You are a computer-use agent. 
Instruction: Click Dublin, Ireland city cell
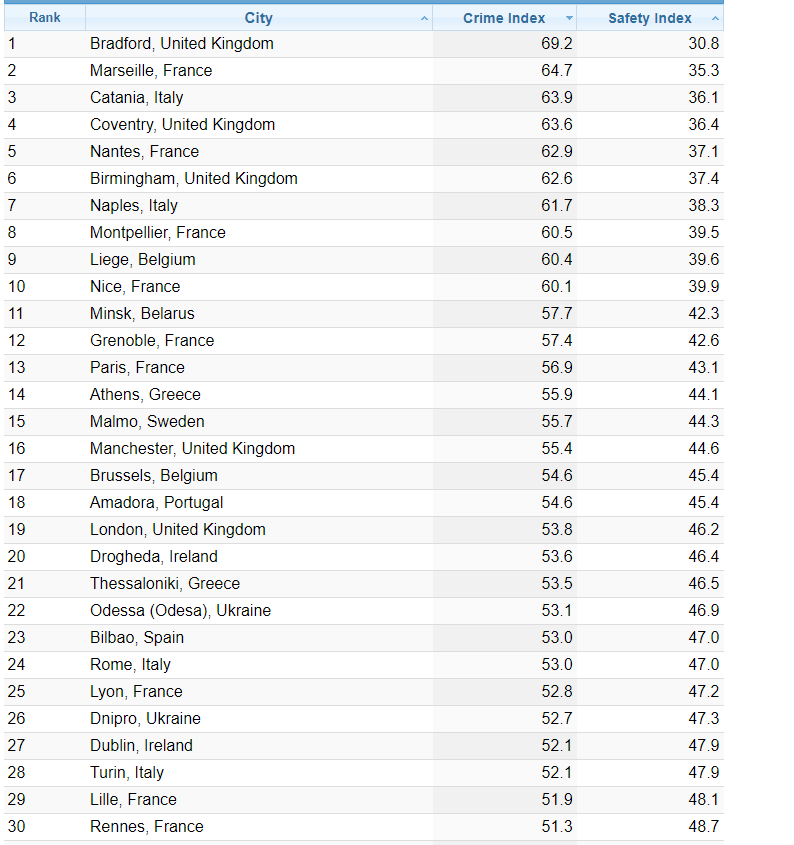pos(141,746)
